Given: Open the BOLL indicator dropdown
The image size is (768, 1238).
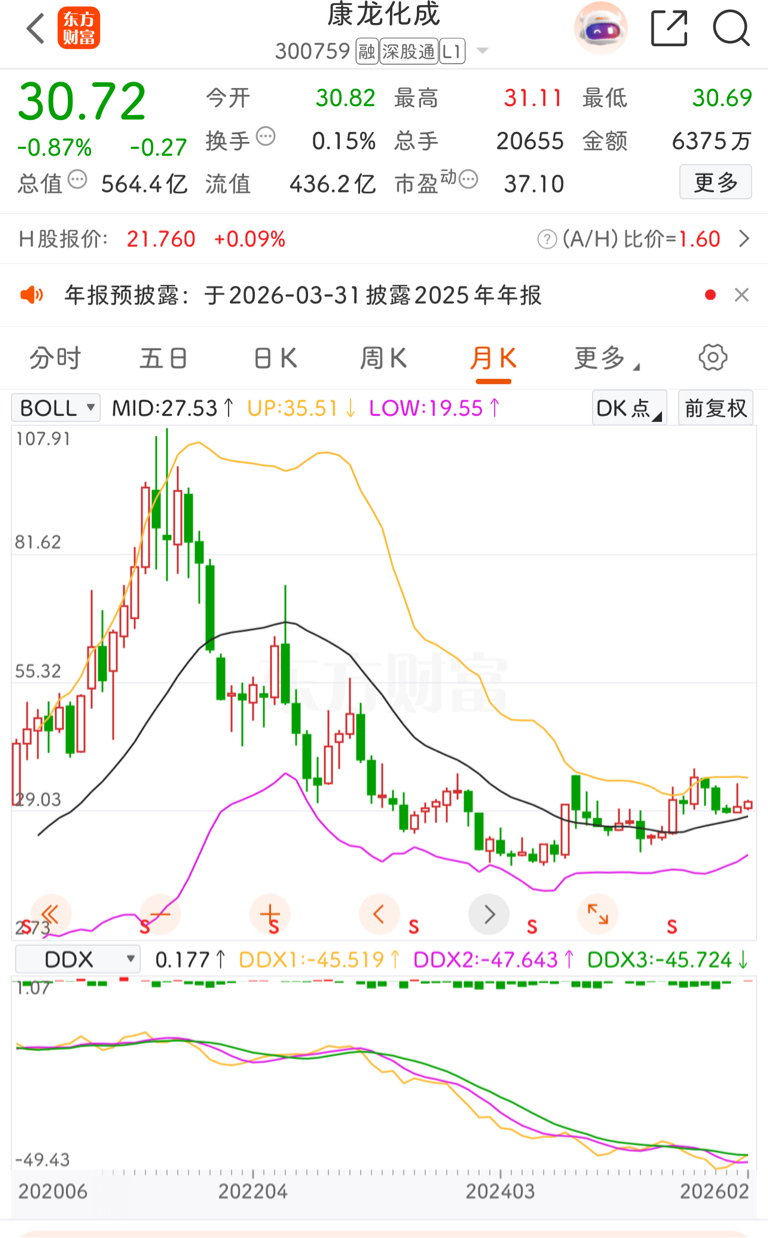Looking at the screenshot, I should coord(56,408).
